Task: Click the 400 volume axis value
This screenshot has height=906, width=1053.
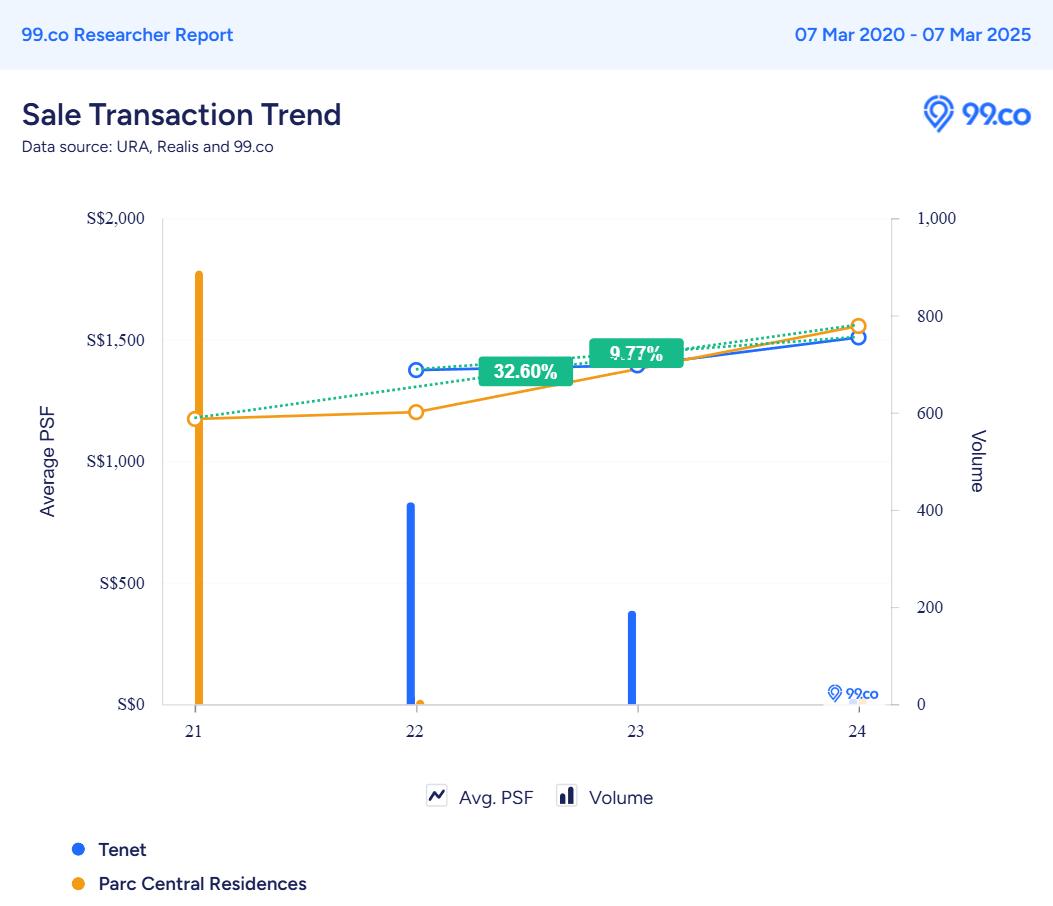Action: coord(929,510)
